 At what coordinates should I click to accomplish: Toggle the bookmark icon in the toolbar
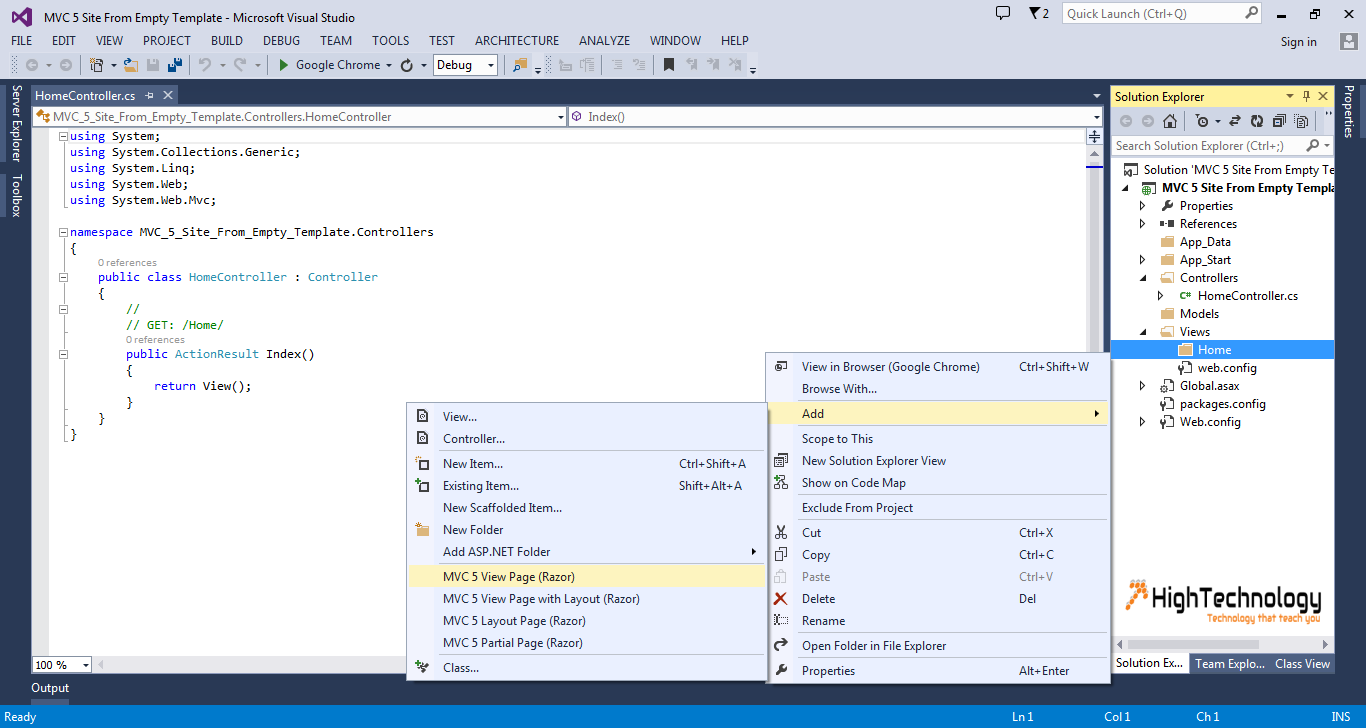pos(669,65)
